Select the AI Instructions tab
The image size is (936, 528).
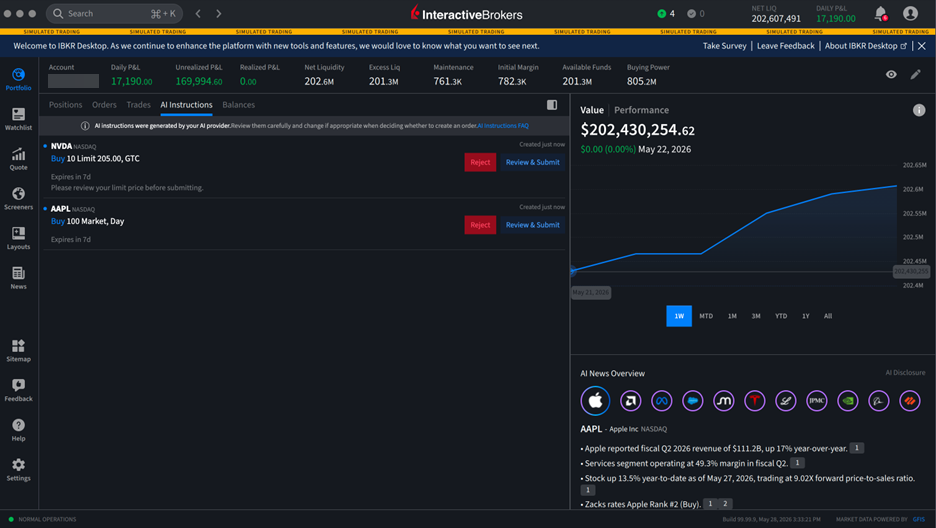(186, 104)
